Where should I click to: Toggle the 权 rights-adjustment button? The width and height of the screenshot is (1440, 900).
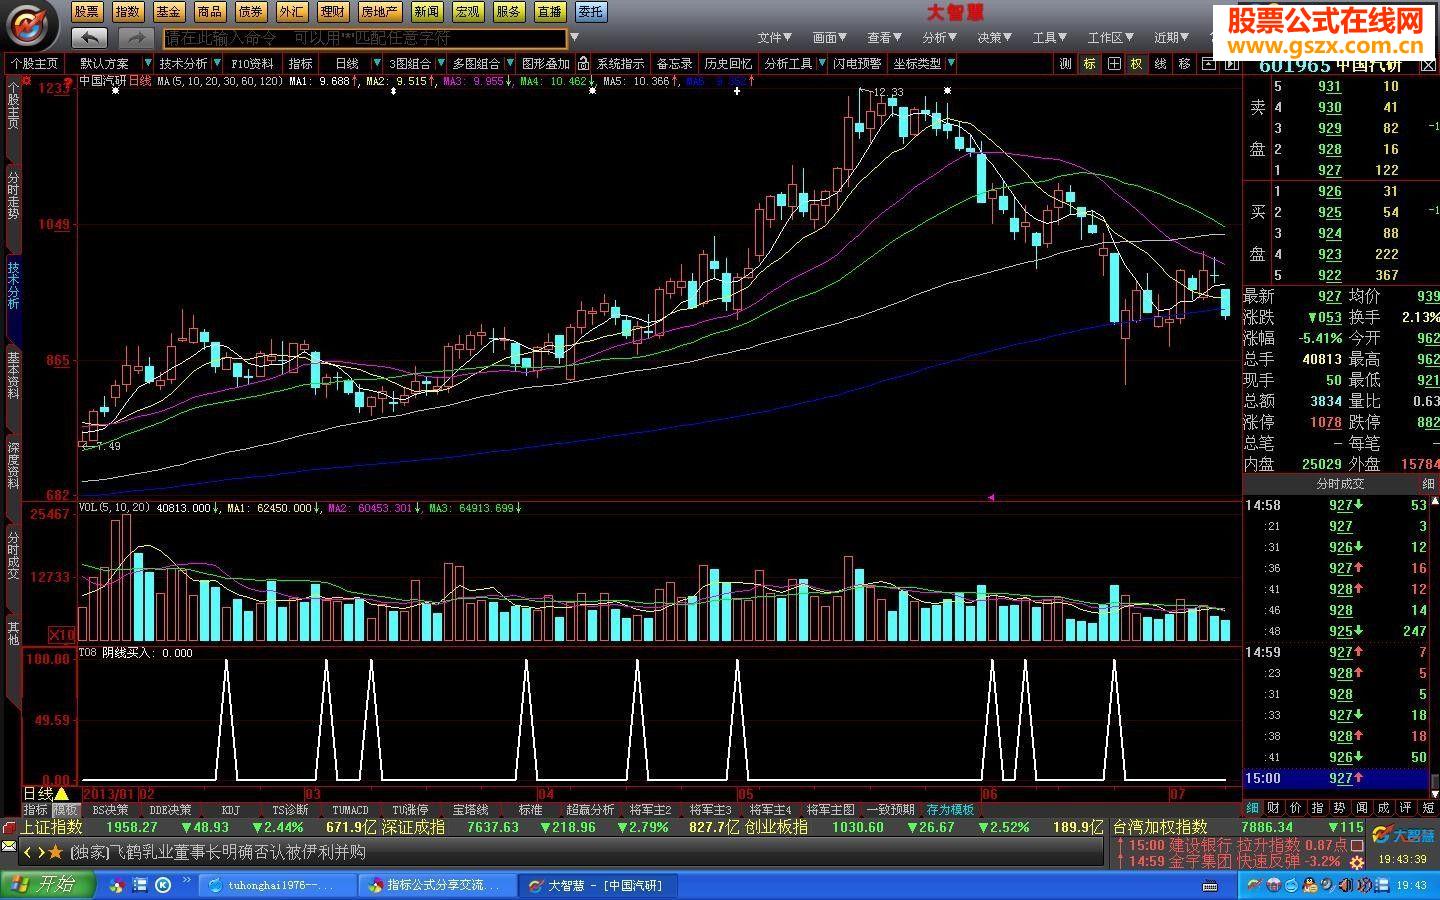[x=1136, y=63]
